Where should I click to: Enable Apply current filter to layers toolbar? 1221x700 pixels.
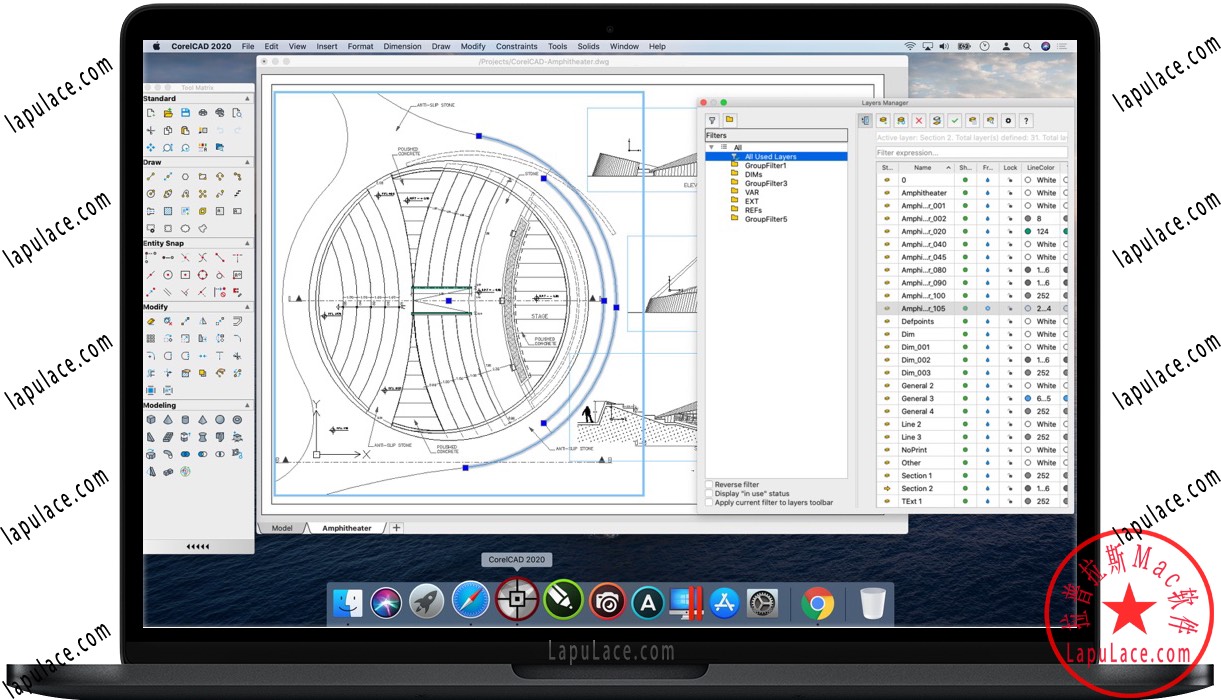coord(709,502)
